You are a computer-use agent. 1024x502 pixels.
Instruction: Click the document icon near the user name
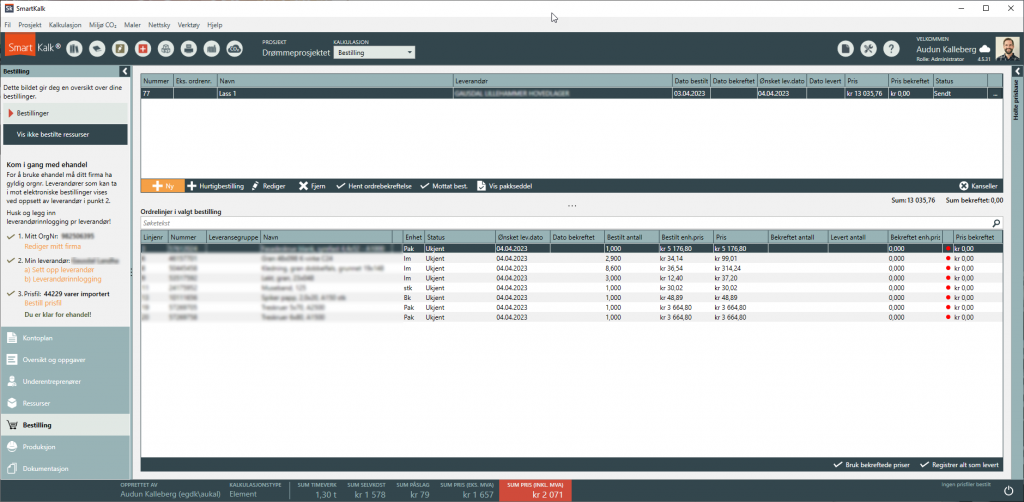point(845,48)
